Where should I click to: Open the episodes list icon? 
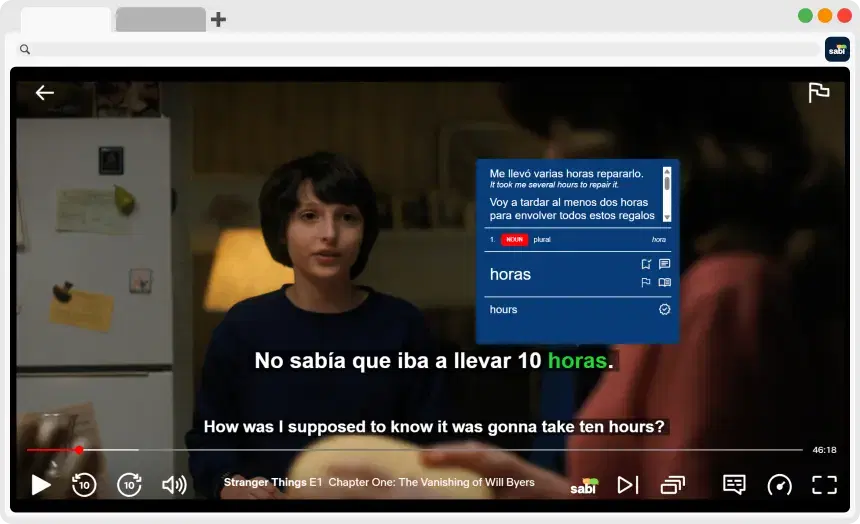pyautogui.click(x=673, y=484)
